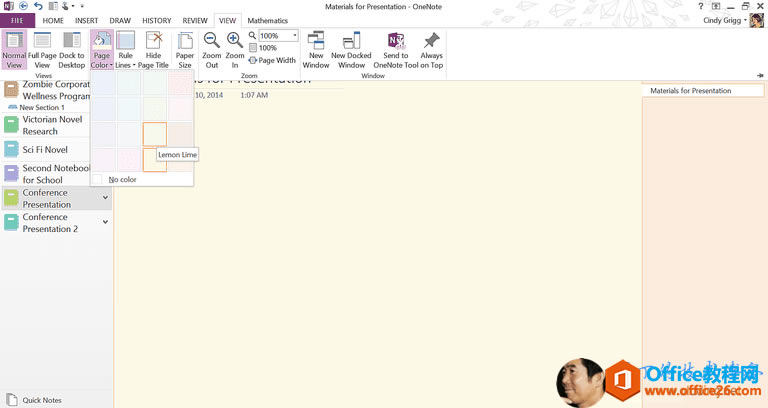Switch to Full Page View

[x=42, y=49]
